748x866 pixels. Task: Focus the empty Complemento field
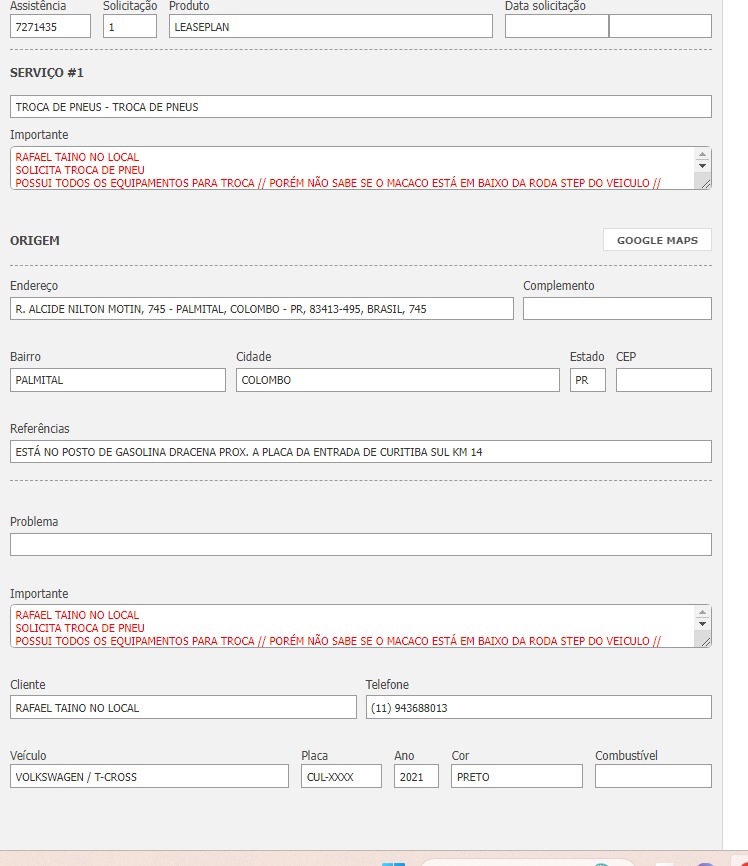(617, 309)
